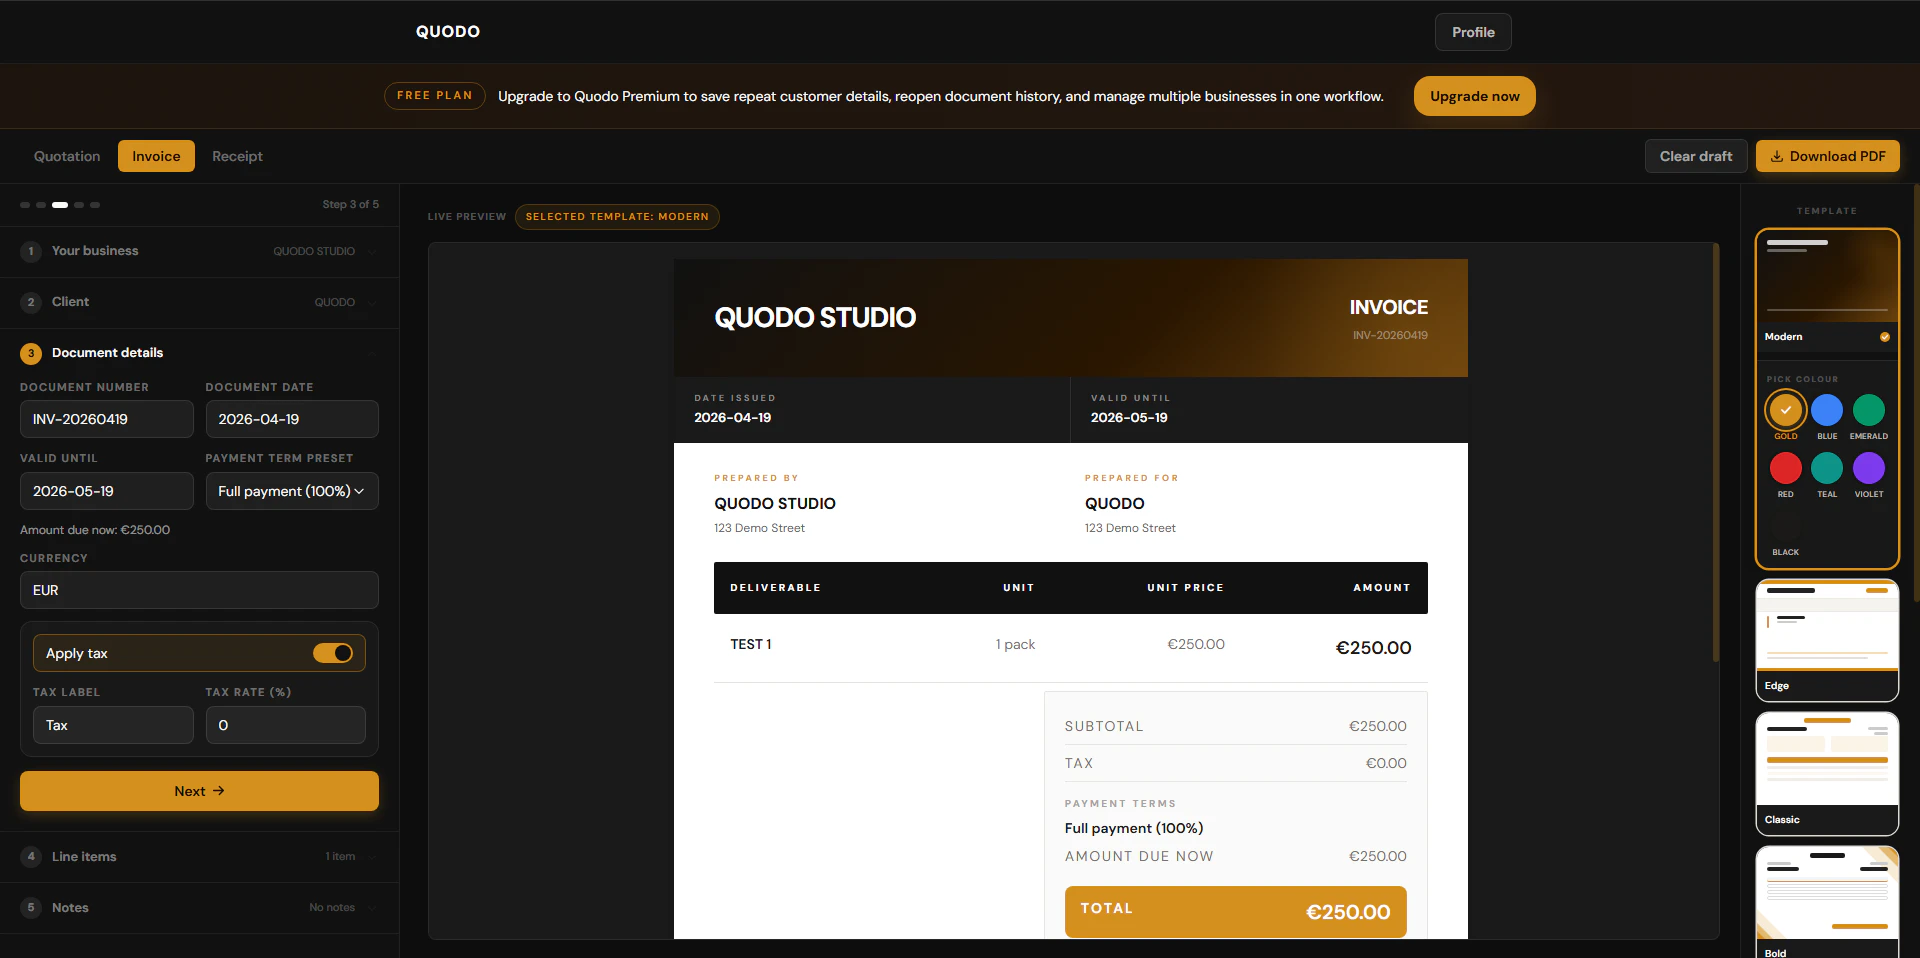Image resolution: width=1920 pixels, height=958 pixels.
Task: Pick the Emerald colour swatch
Action: [x=1869, y=410]
